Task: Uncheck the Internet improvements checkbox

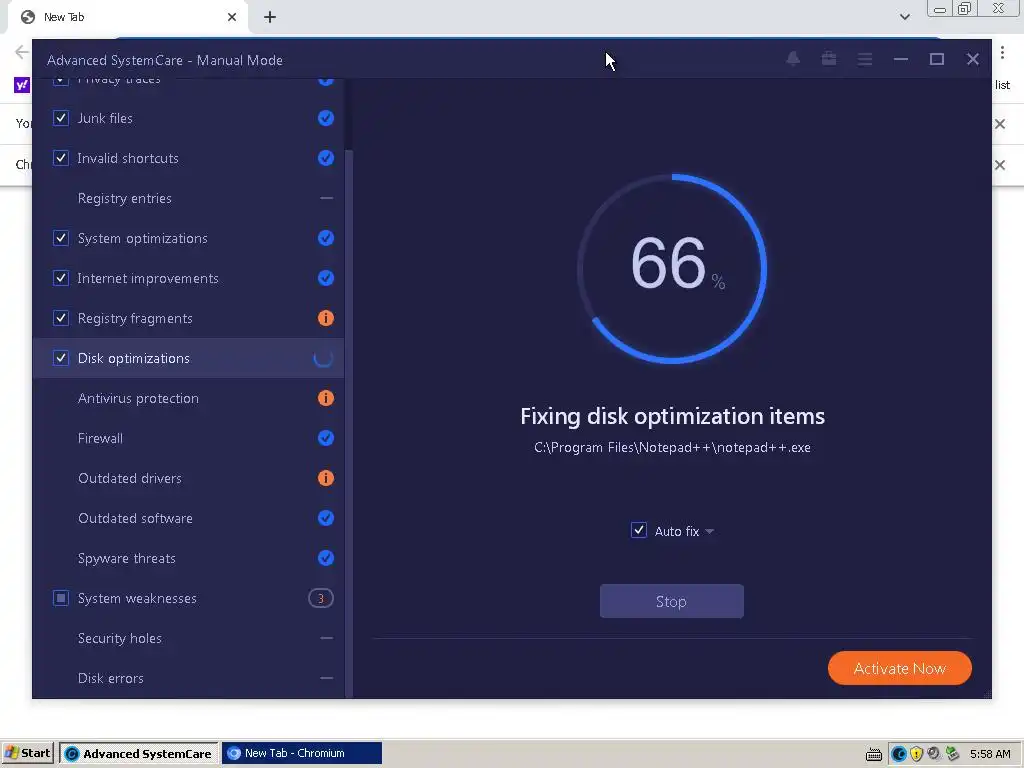Action: 61,278
